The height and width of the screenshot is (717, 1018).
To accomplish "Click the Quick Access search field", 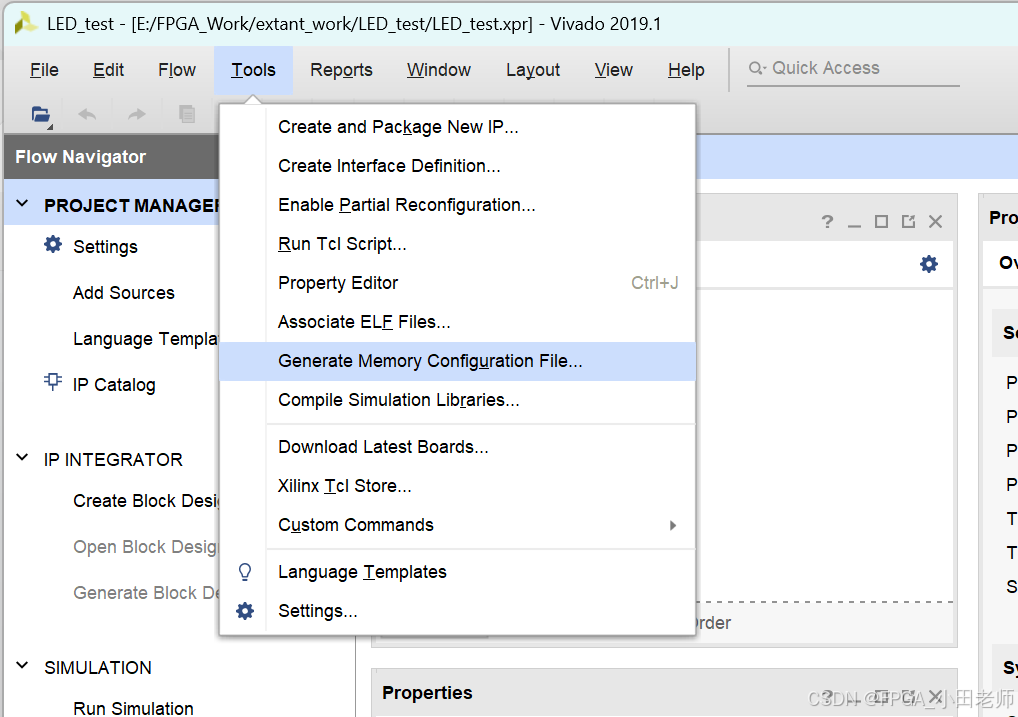I will 853,68.
